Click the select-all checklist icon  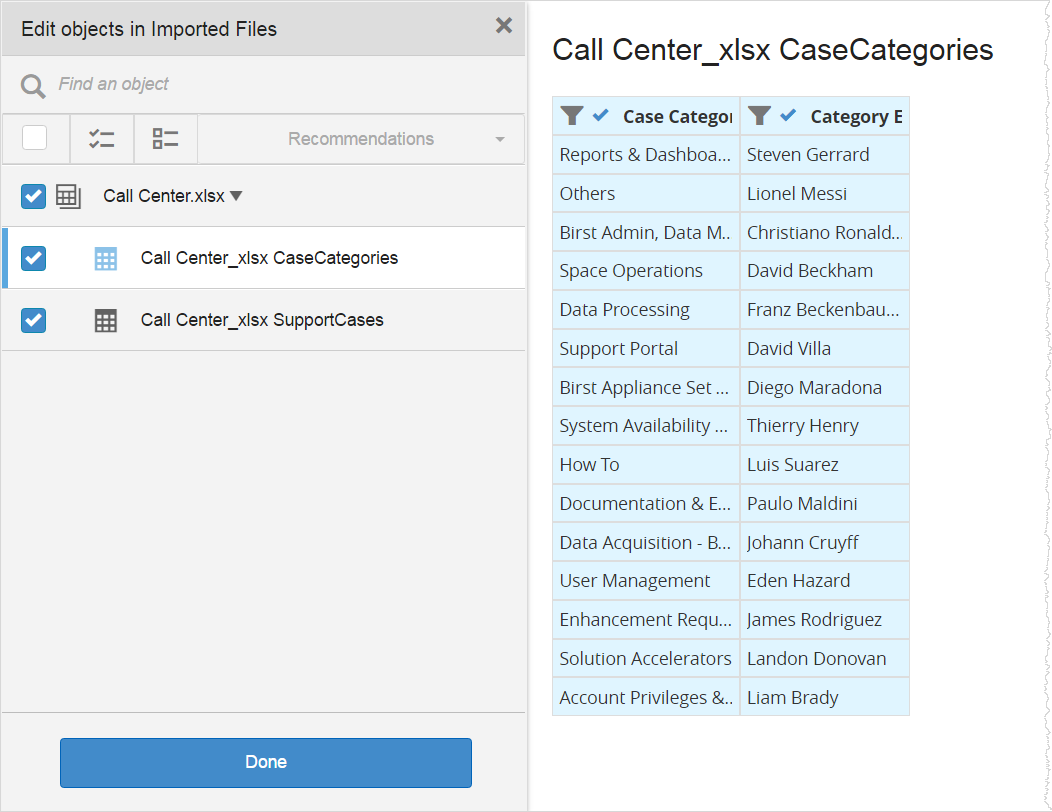102,139
